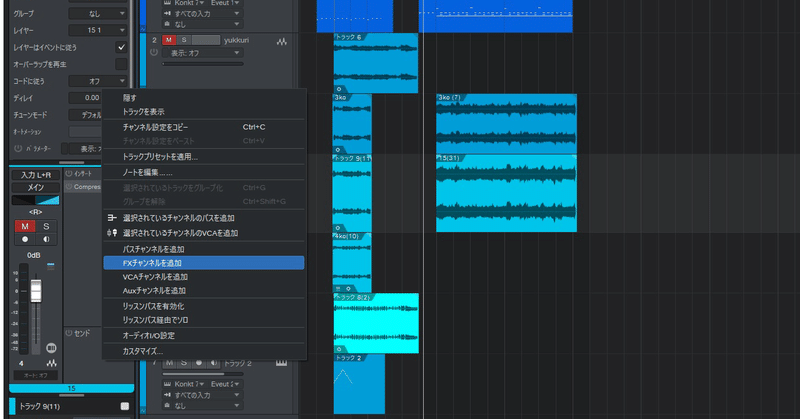This screenshot has width=800, height=419.
Task: Mute the yukkuri track
Action: coord(169,40)
